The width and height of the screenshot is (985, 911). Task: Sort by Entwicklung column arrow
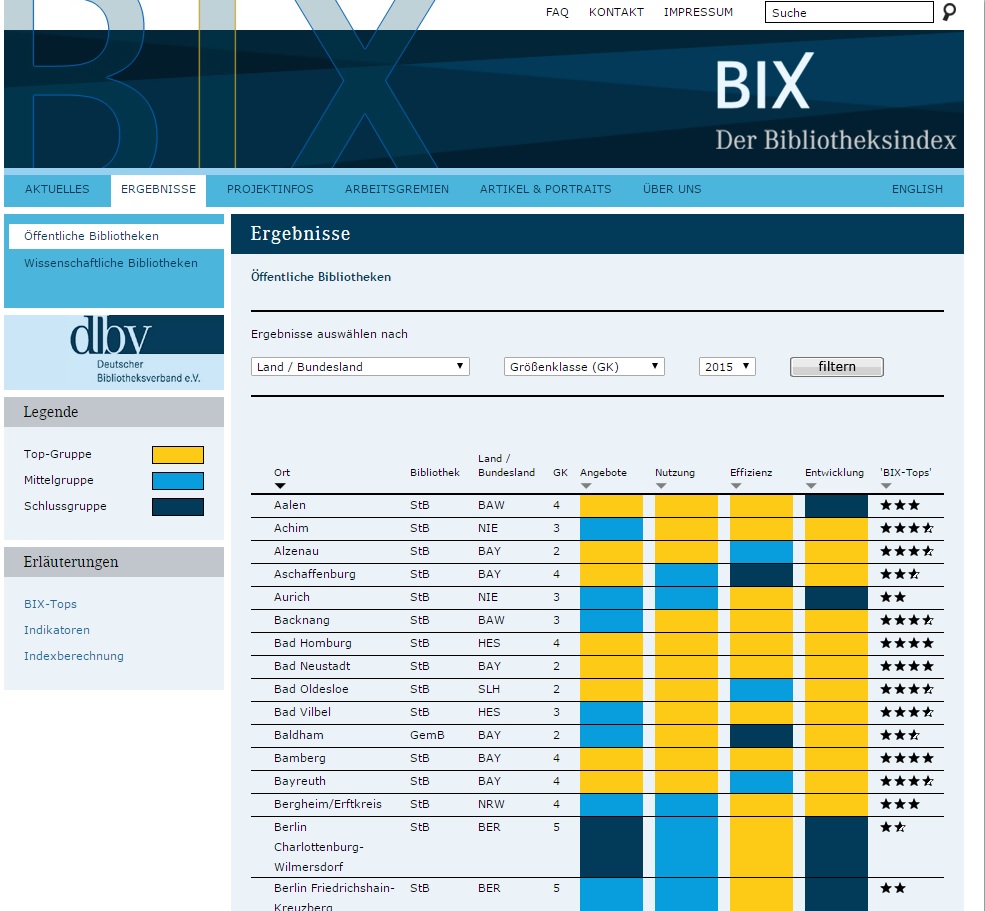click(x=811, y=486)
